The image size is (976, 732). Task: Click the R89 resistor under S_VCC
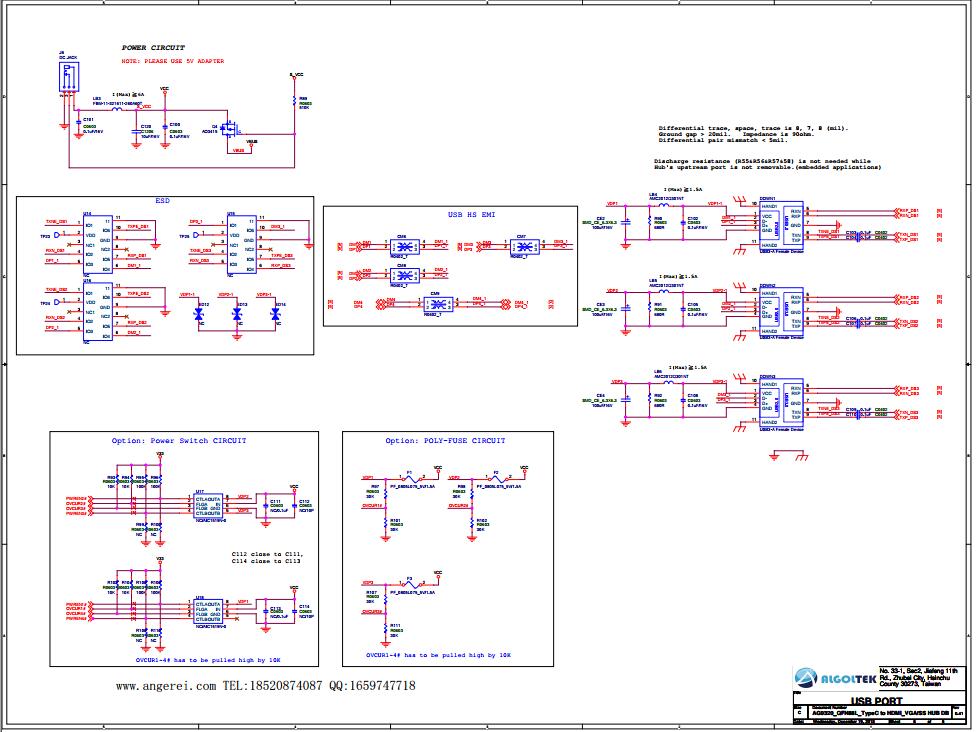[x=294, y=102]
